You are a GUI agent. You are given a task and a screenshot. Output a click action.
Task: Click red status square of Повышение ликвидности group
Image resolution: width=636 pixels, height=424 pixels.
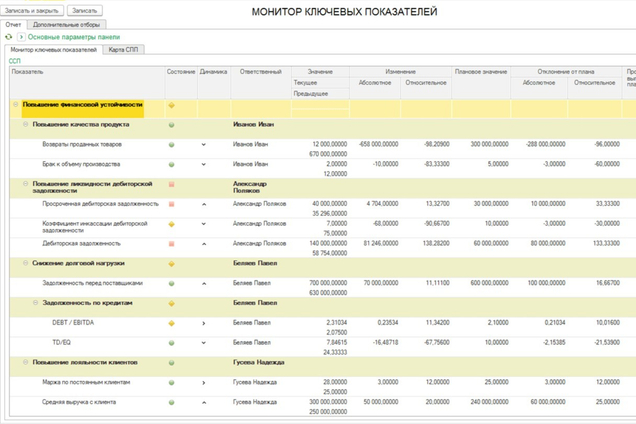(172, 184)
